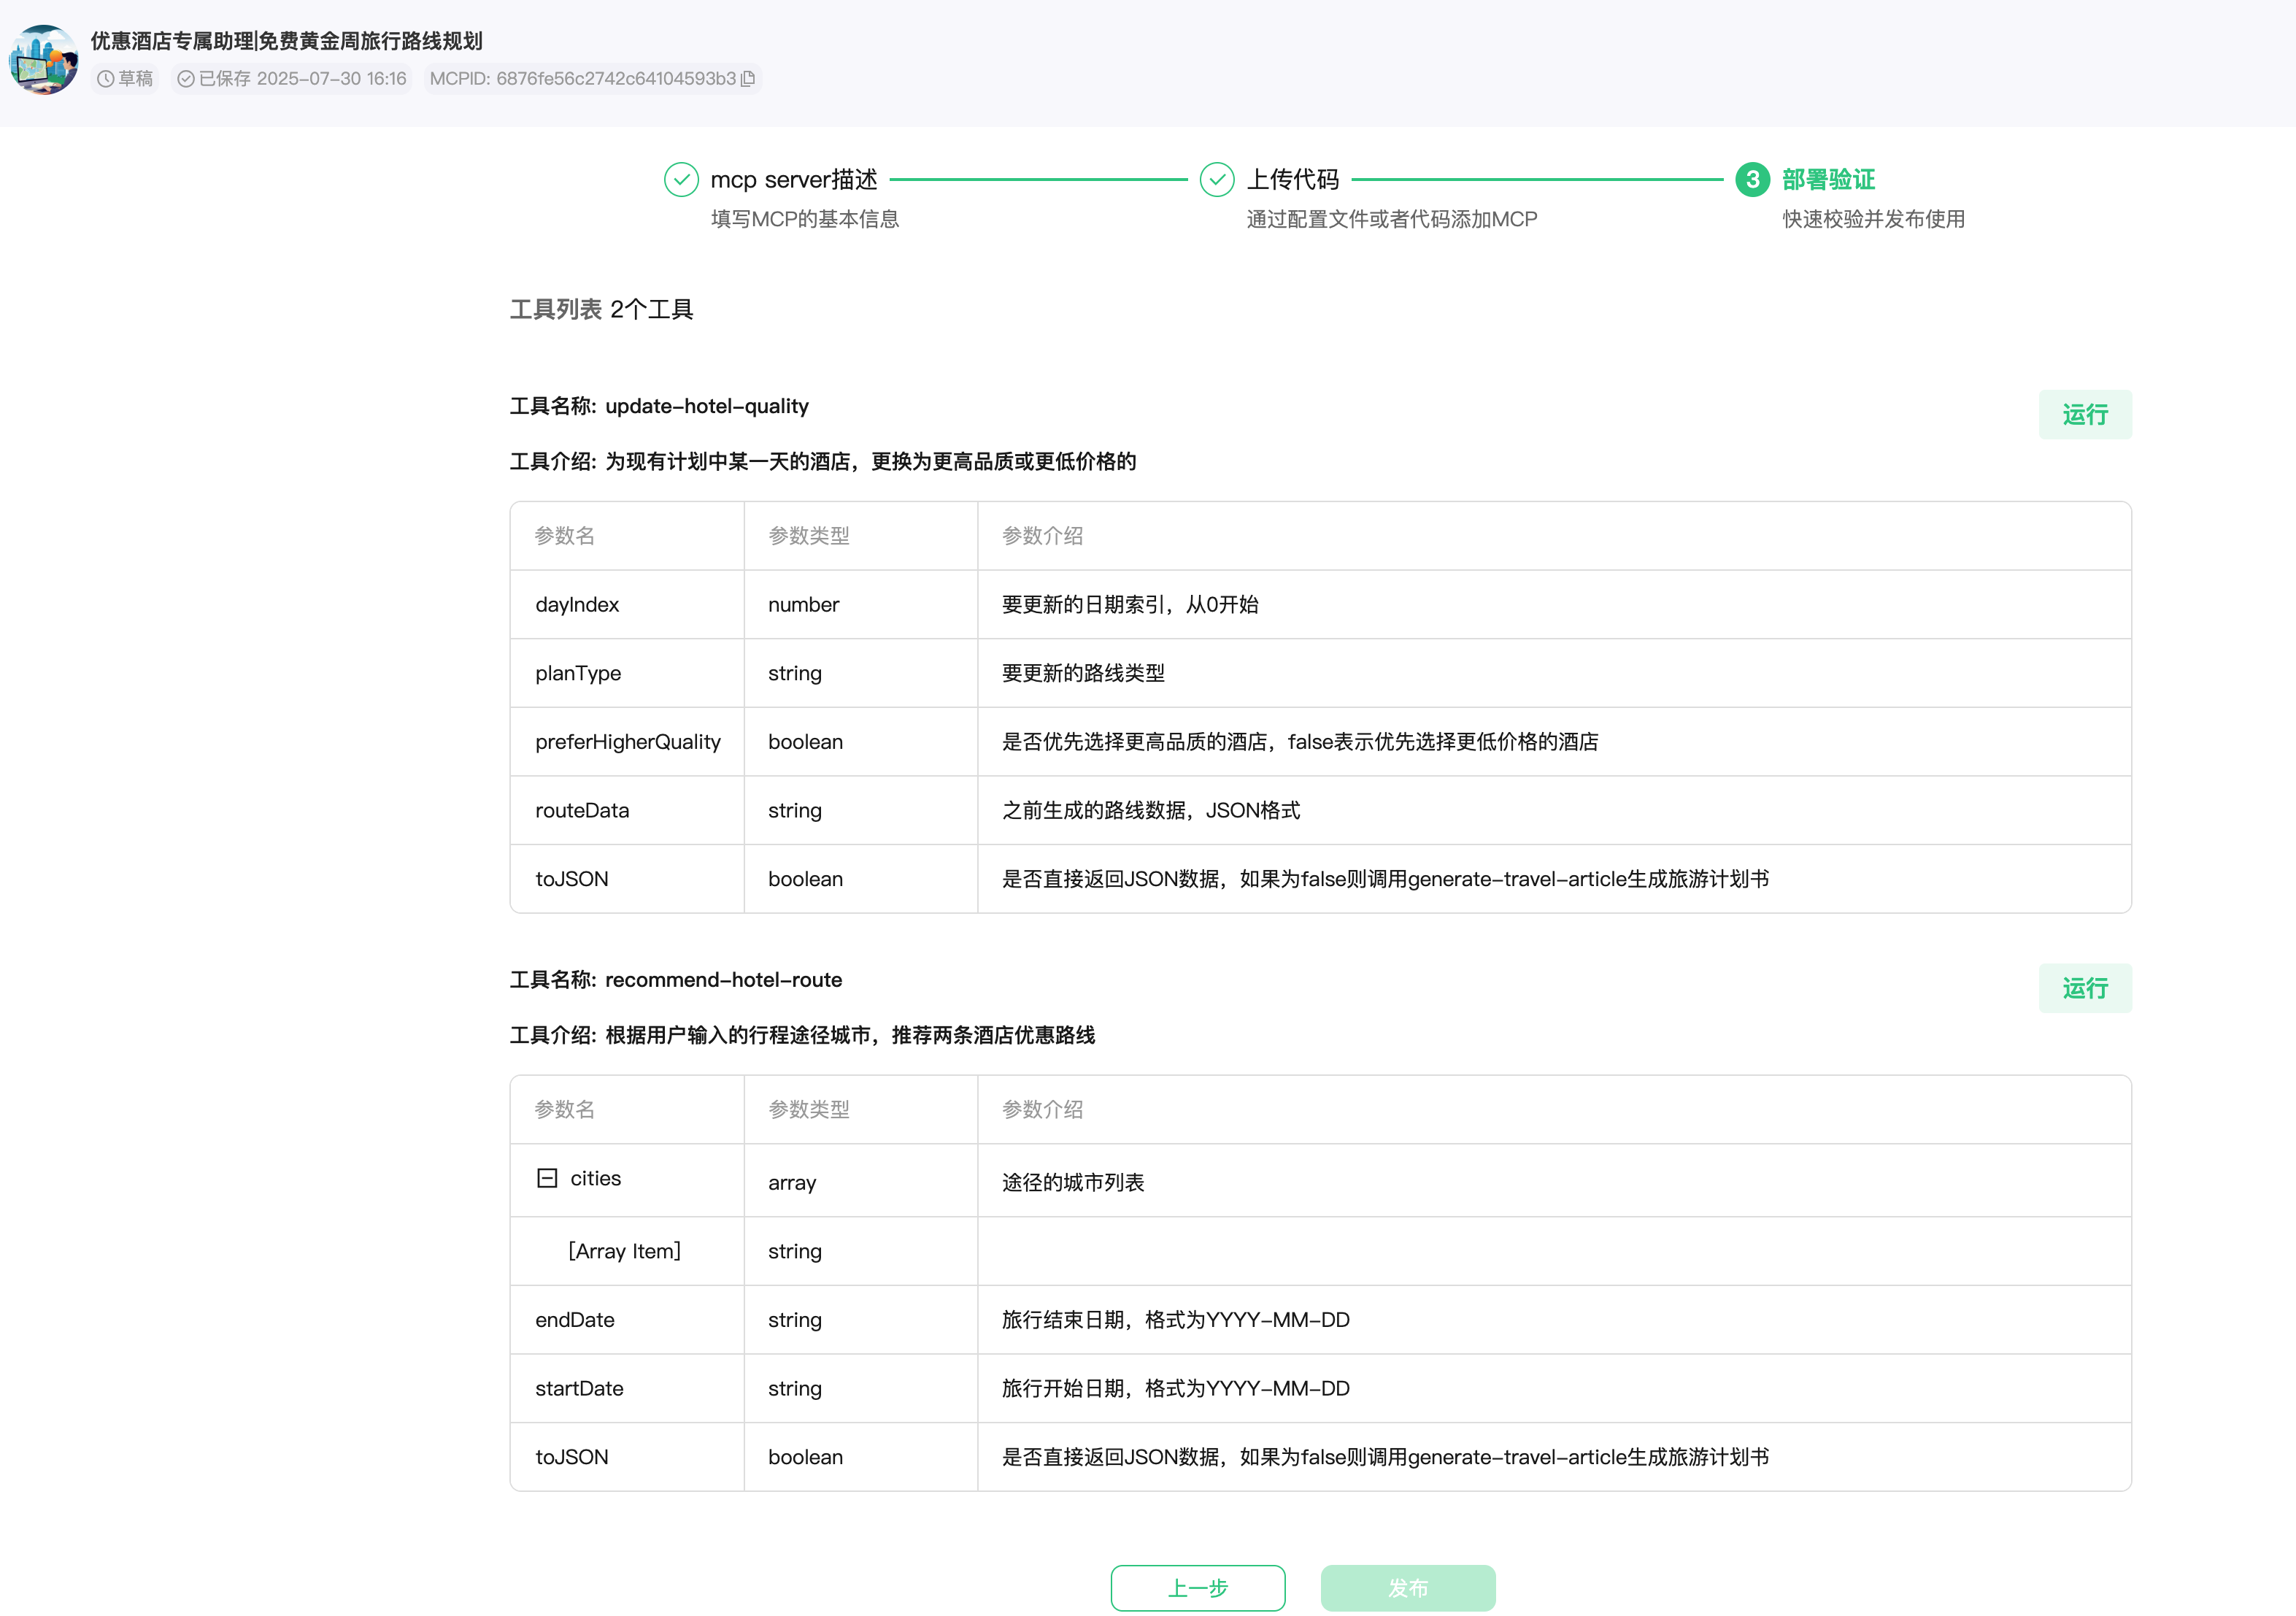Click the clock icon on the 草稿 badge

(105, 79)
